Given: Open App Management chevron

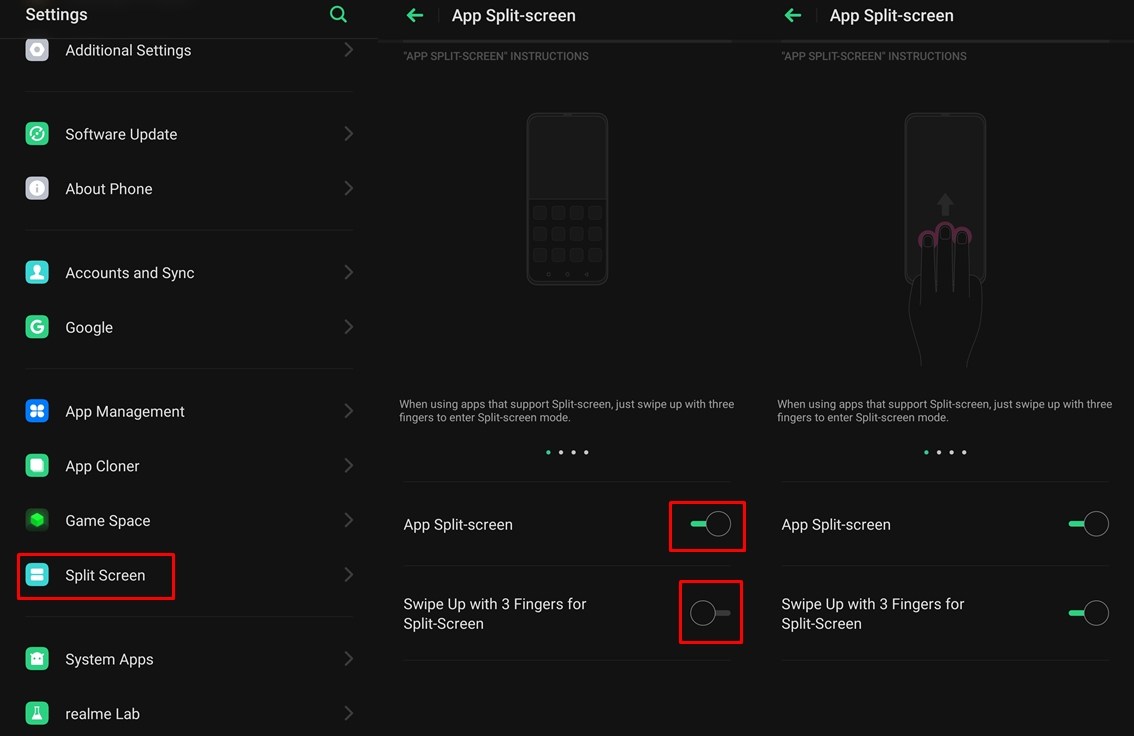Looking at the screenshot, I should pyautogui.click(x=349, y=411).
